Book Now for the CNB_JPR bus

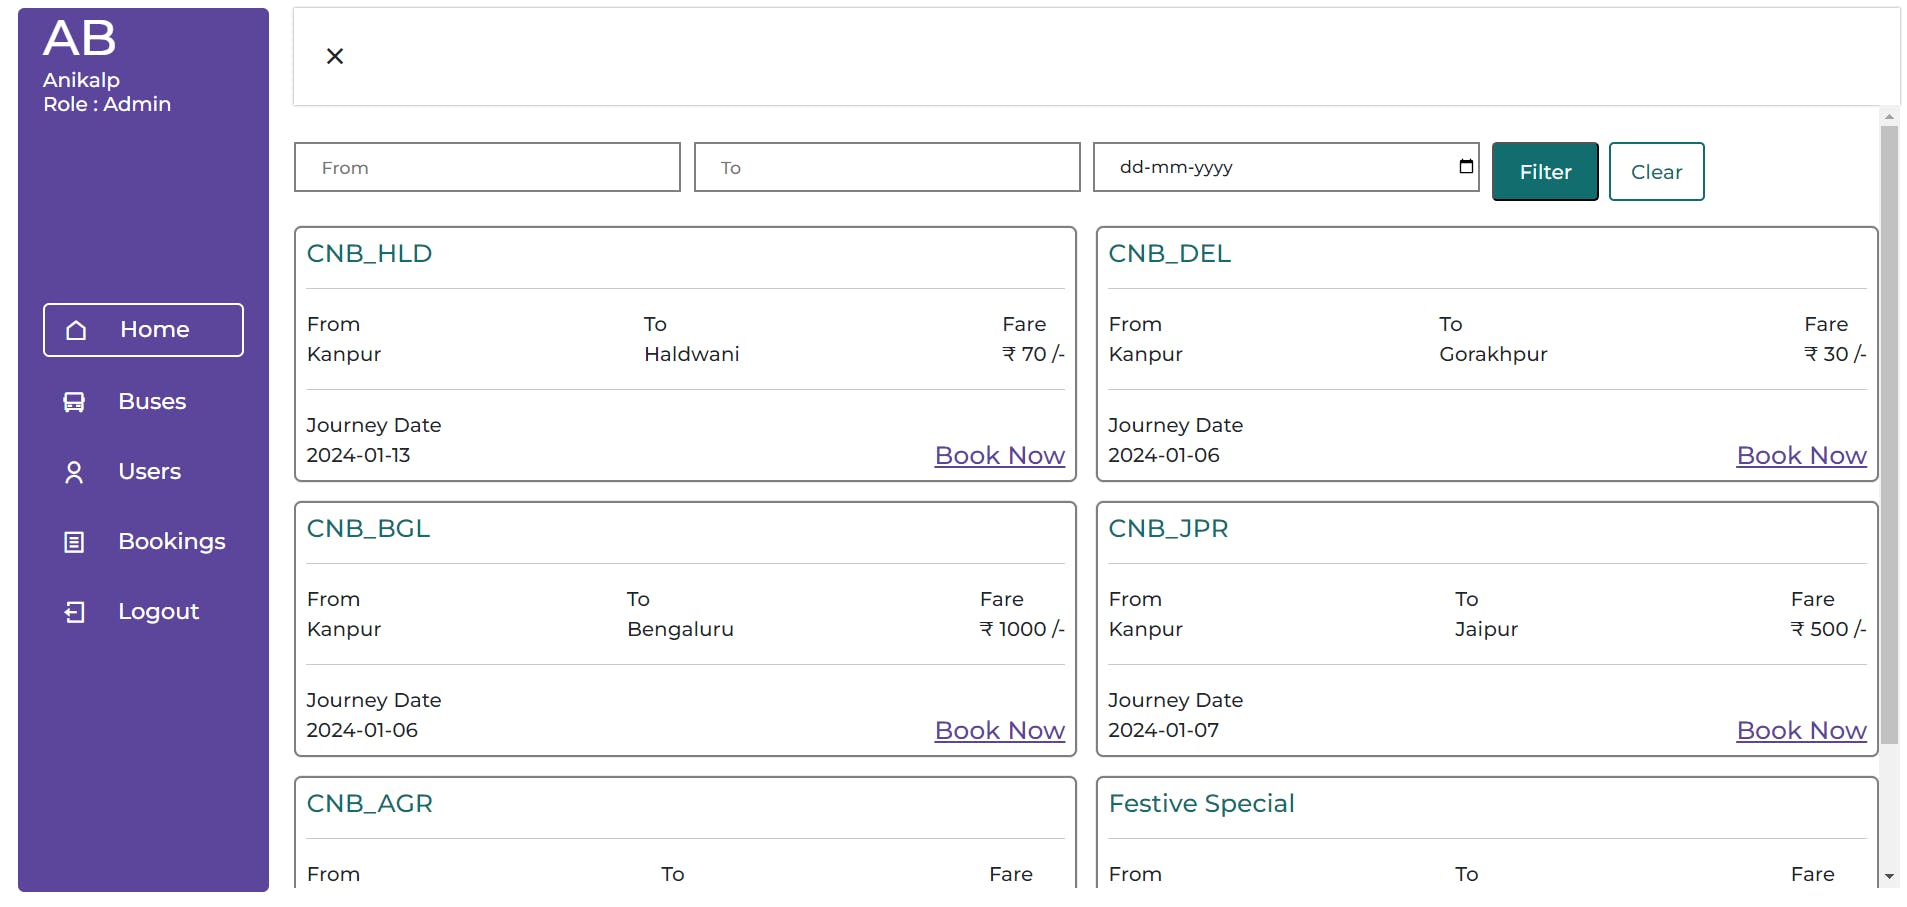click(x=1801, y=731)
